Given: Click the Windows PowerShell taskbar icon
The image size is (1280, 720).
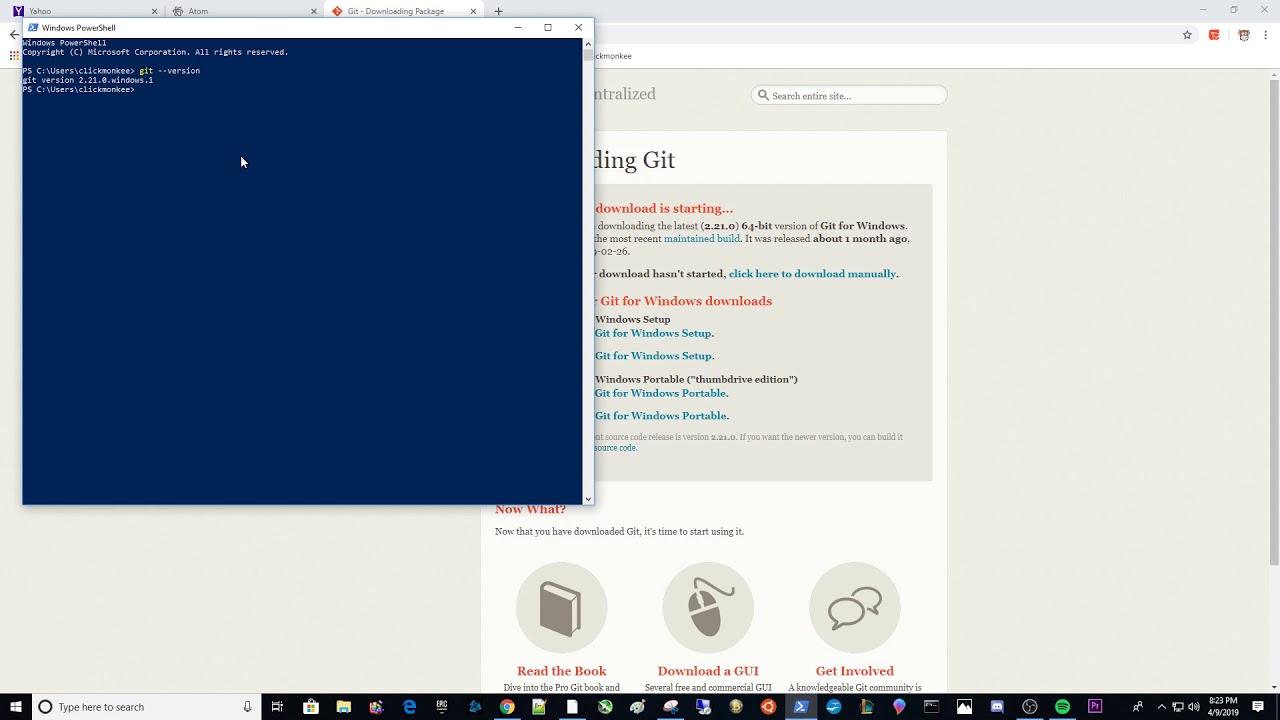Looking at the screenshot, I should click(801, 707).
